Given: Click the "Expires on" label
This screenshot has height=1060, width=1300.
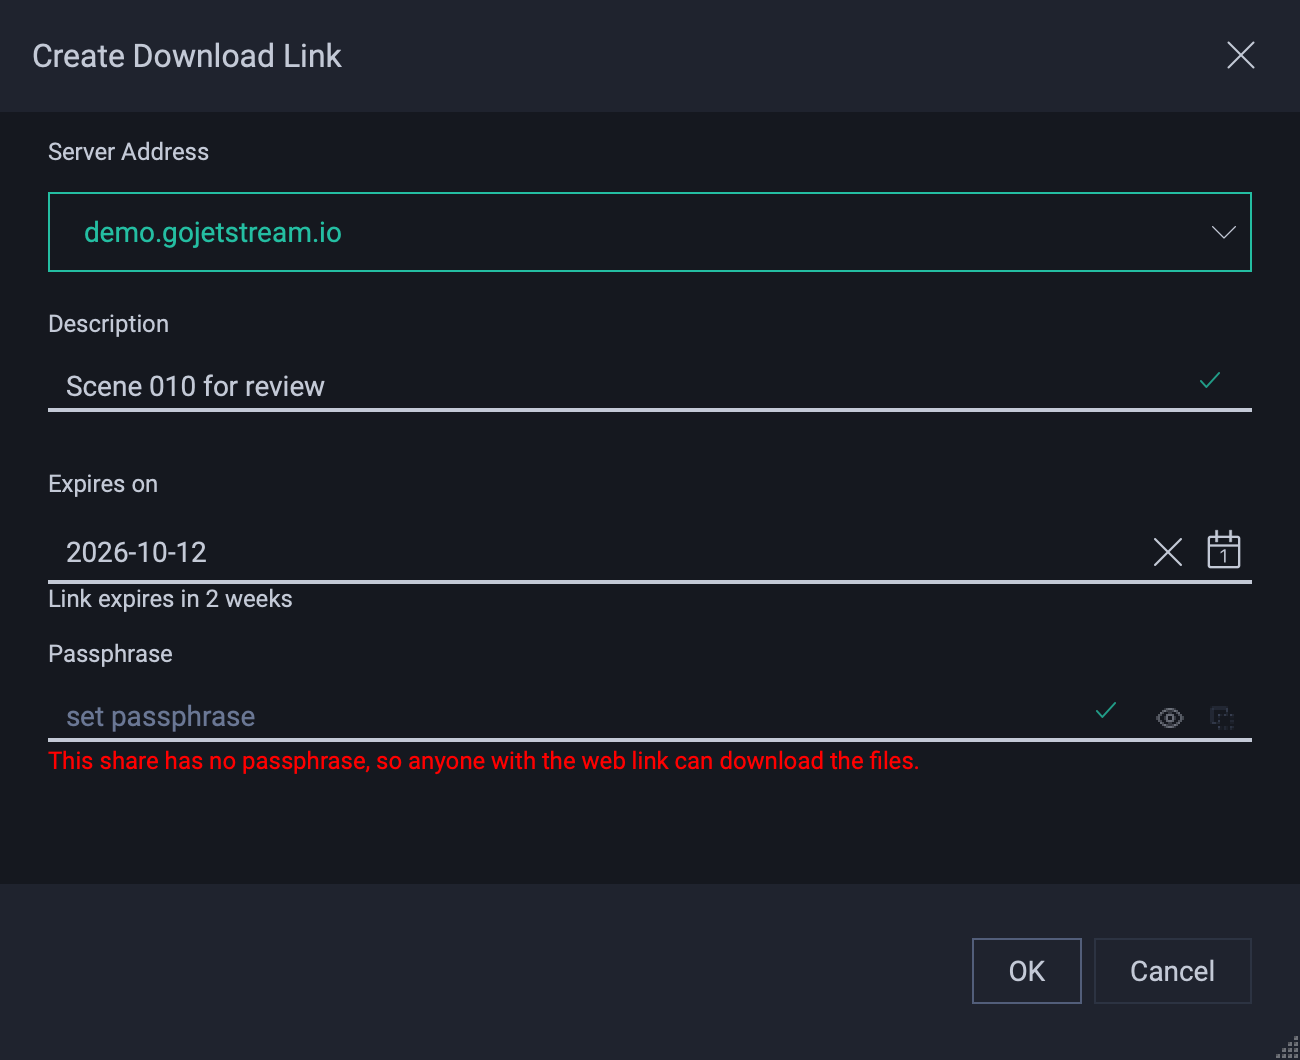Looking at the screenshot, I should 103,484.
